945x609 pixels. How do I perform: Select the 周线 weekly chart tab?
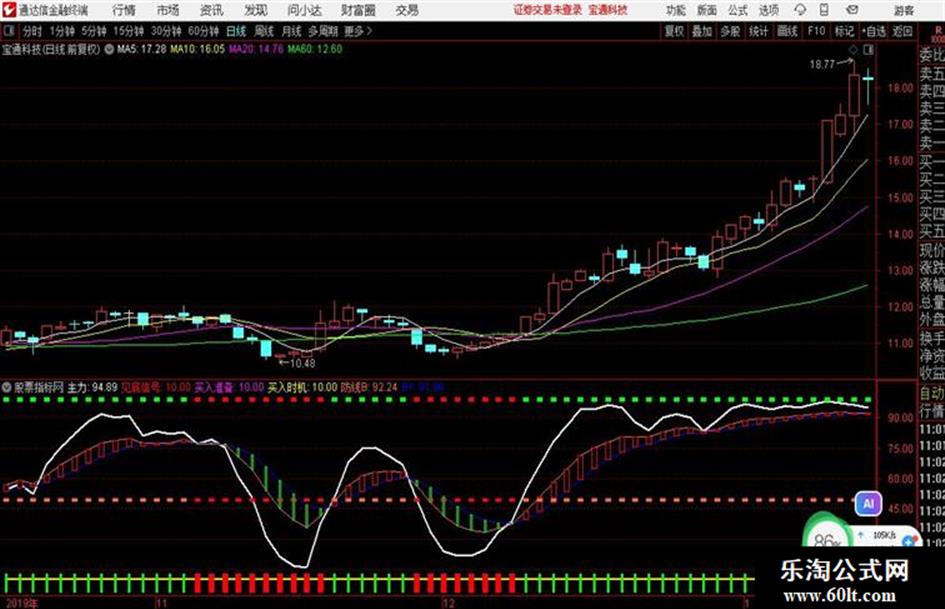click(x=263, y=31)
